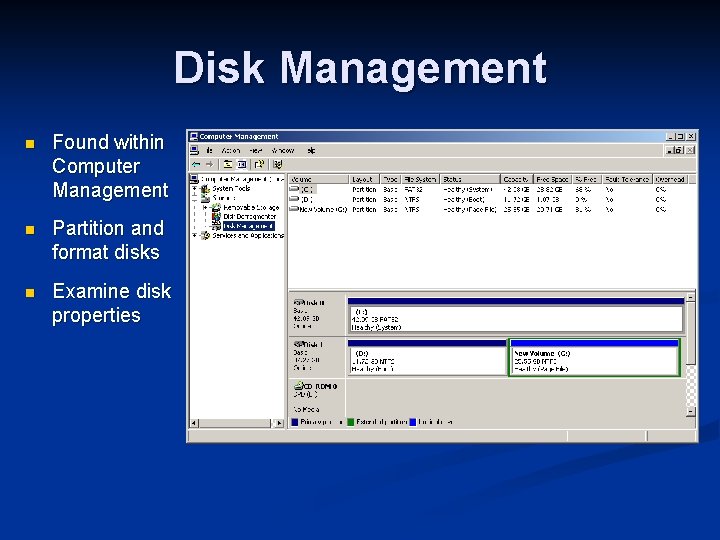720x540 pixels.
Task: Open the File menu
Action: point(209,150)
